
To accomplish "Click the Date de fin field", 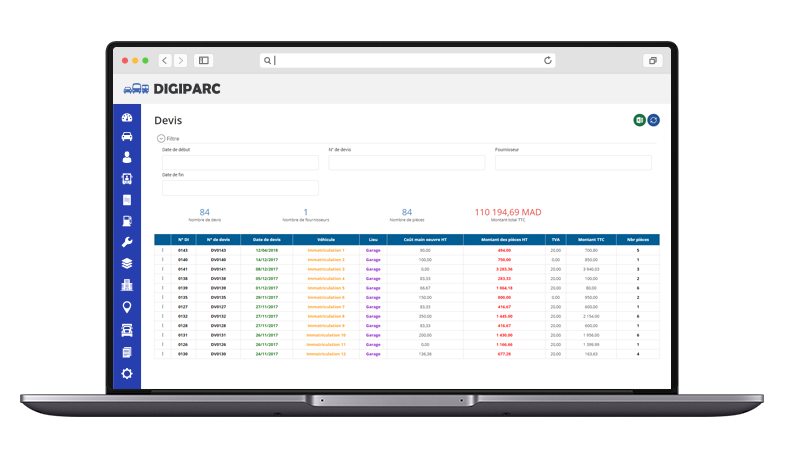I will (x=240, y=188).
